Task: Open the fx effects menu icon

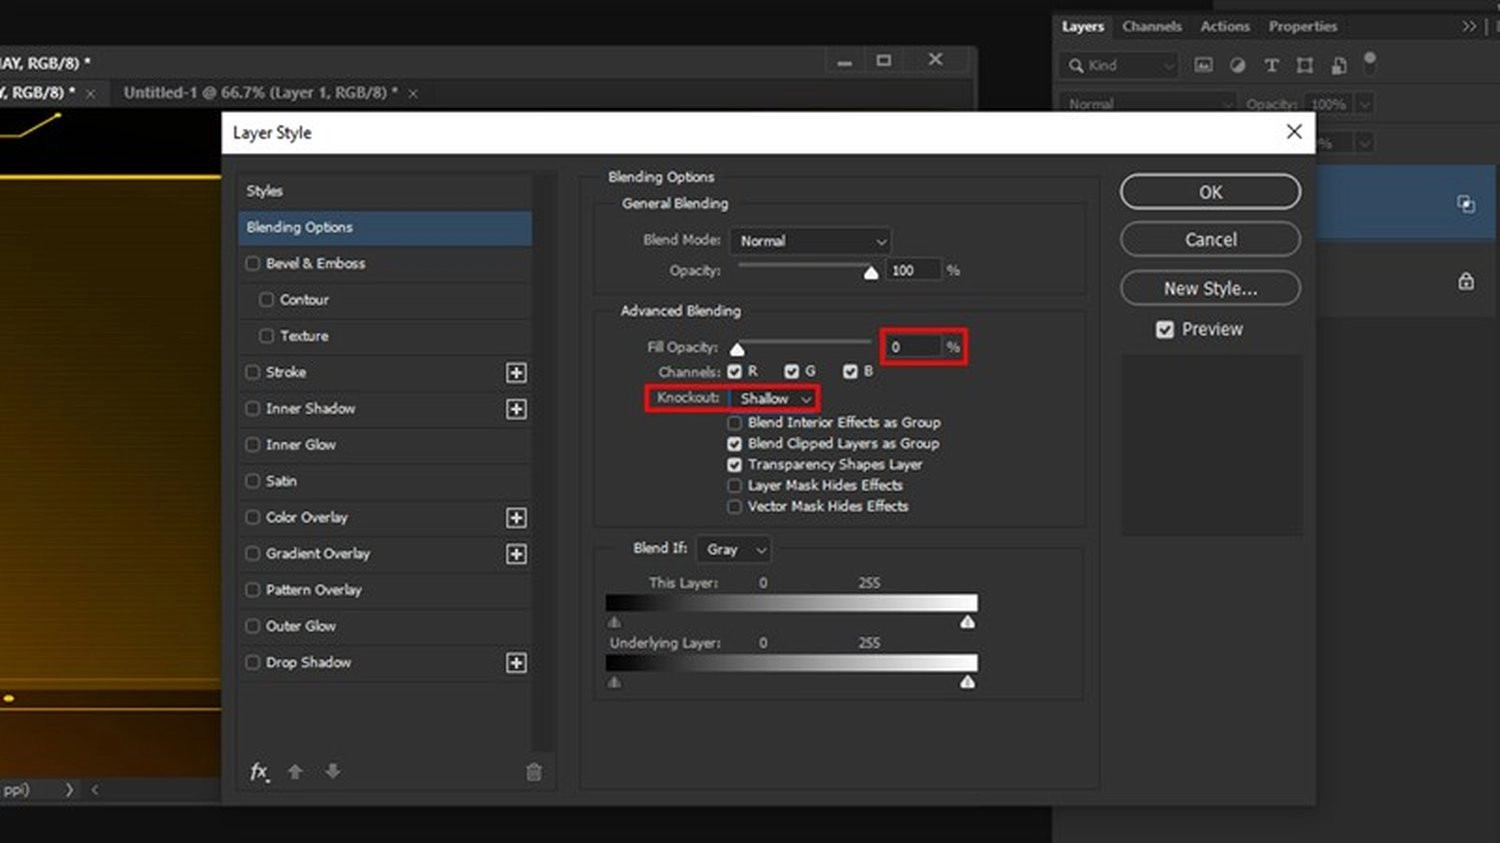Action: [x=259, y=771]
